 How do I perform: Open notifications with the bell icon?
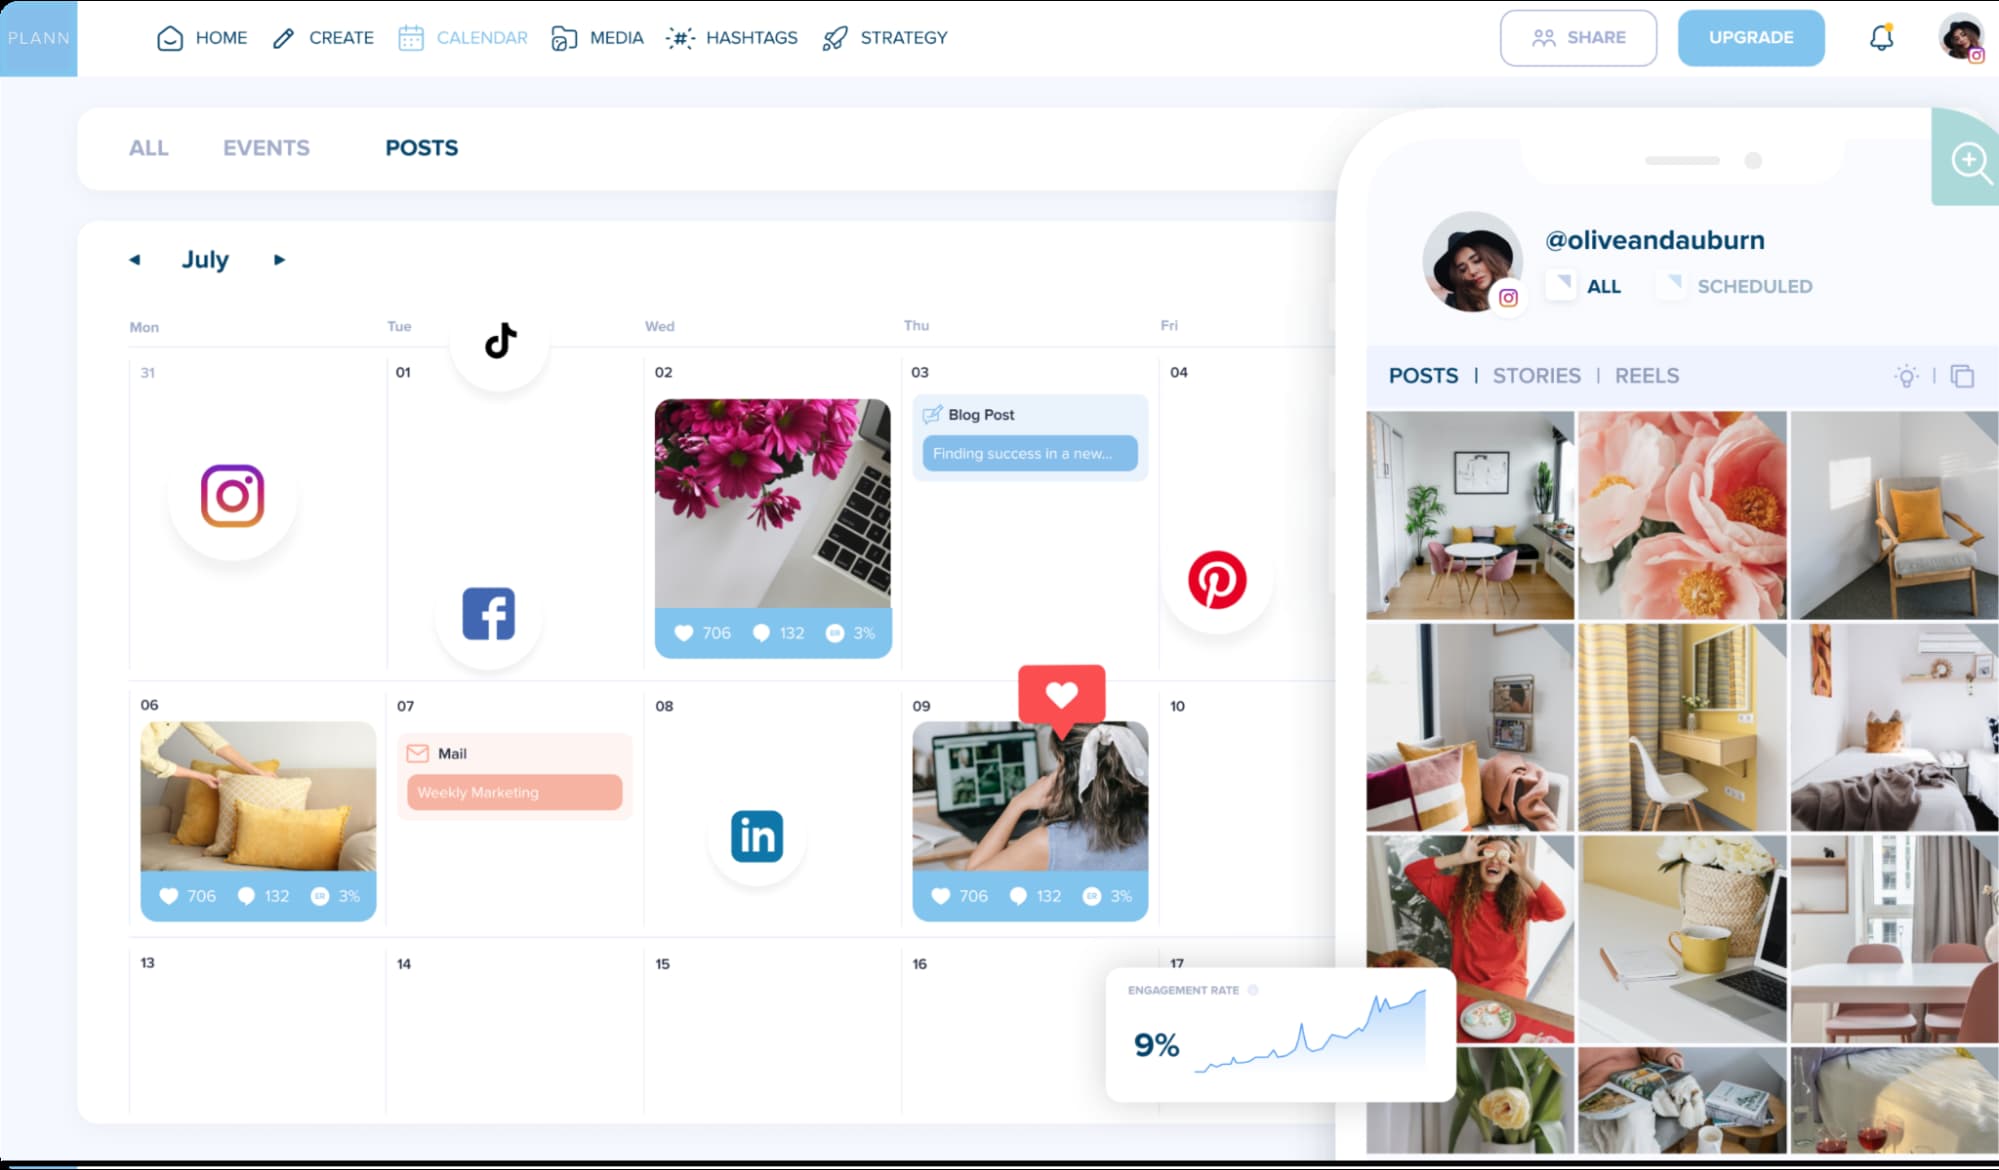pyautogui.click(x=1881, y=38)
